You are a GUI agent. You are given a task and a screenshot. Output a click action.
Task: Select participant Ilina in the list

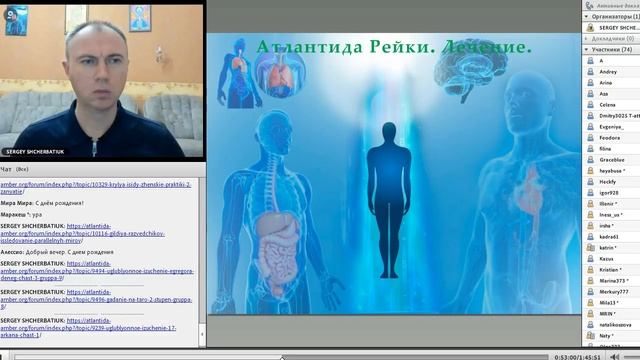click(x=611, y=149)
